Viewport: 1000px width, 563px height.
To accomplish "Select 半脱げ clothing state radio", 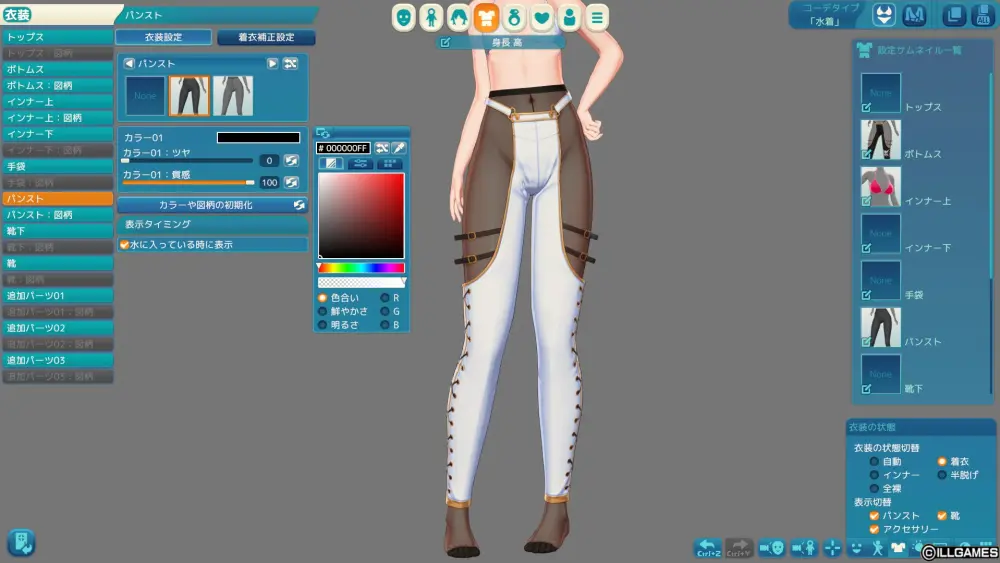I will [x=942, y=475].
